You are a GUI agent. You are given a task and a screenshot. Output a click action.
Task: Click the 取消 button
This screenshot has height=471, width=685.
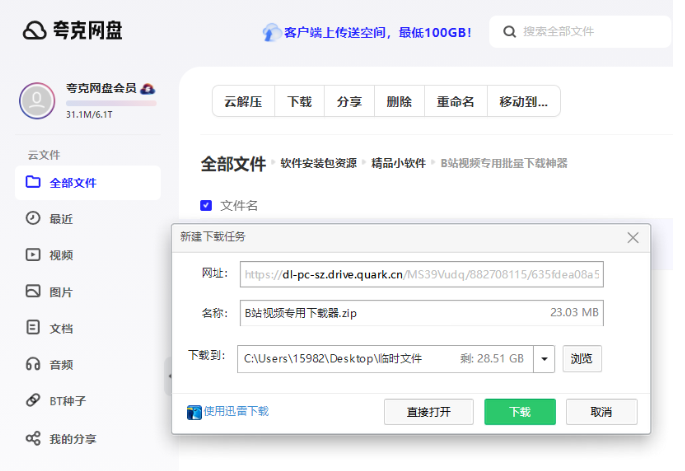(602, 412)
